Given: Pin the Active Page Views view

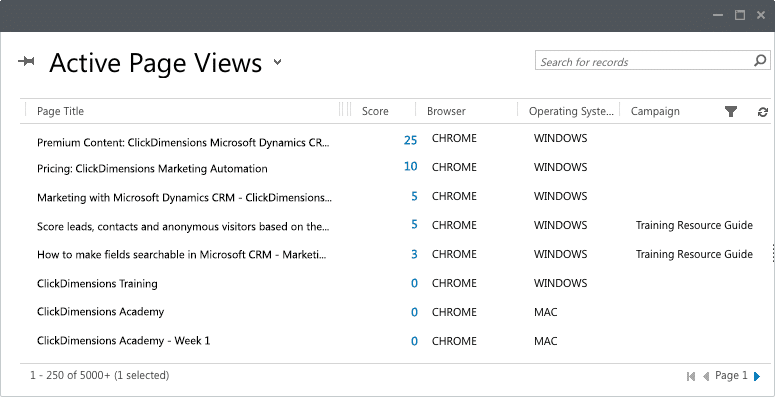Looking at the screenshot, I should tap(26, 61).
